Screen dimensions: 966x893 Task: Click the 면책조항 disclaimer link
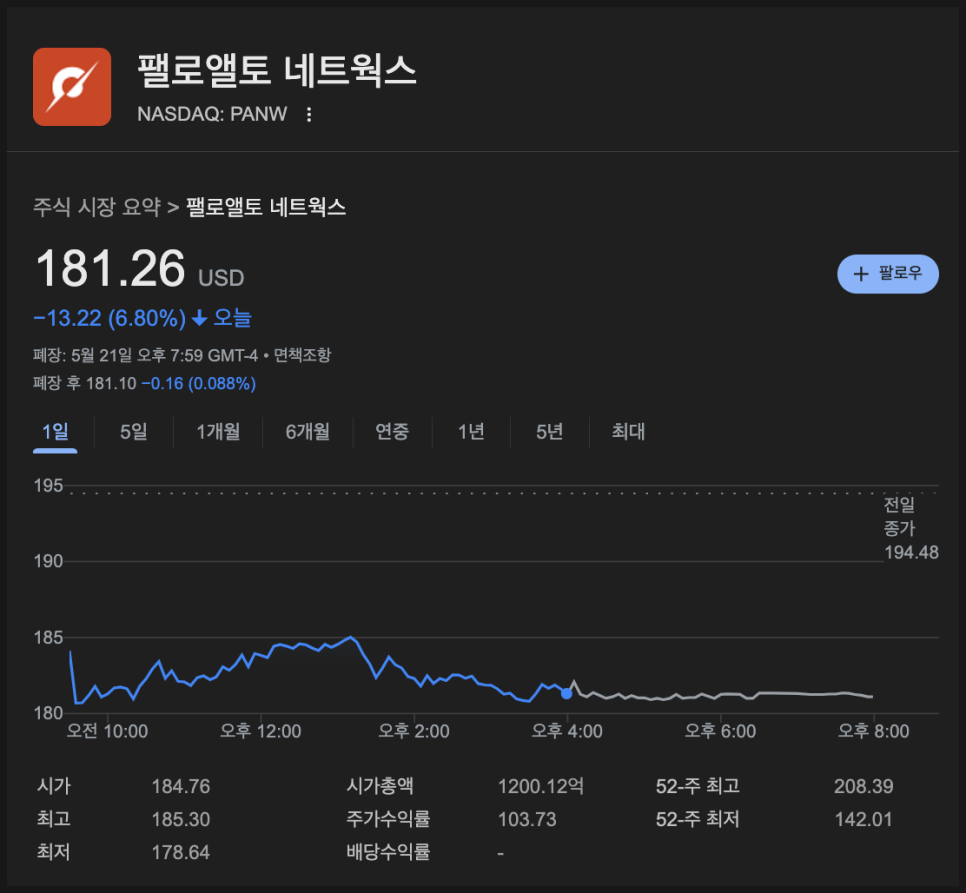tap(302, 355)
